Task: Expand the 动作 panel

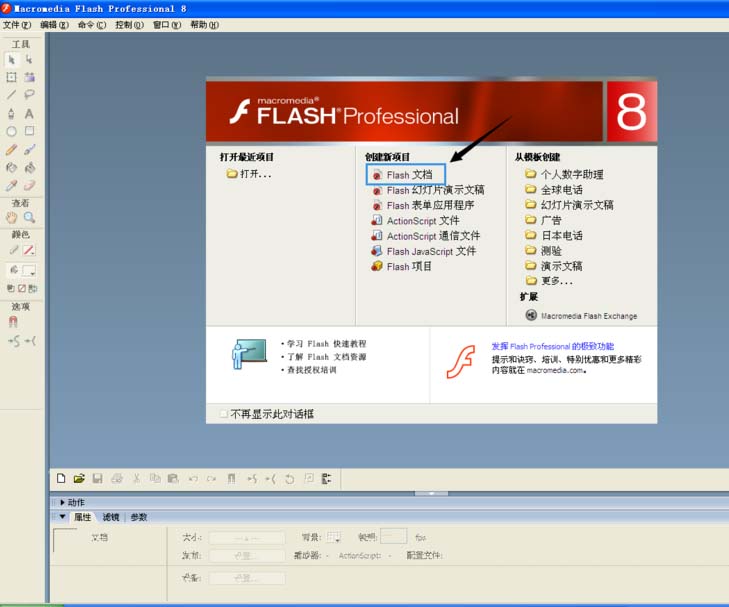Action: (x=62, y=502)
